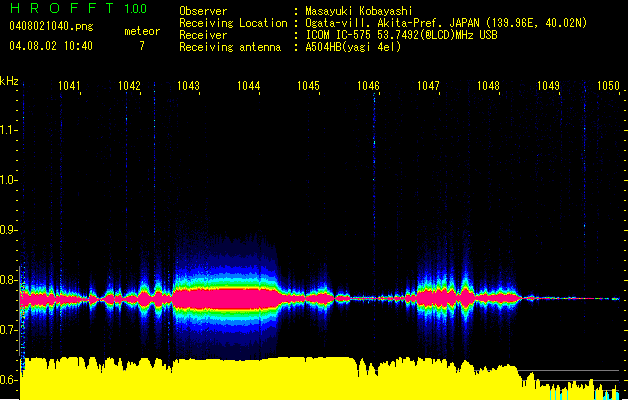Click the 1042 time marker
Screen dimensions: 629x400
point(129,86)
